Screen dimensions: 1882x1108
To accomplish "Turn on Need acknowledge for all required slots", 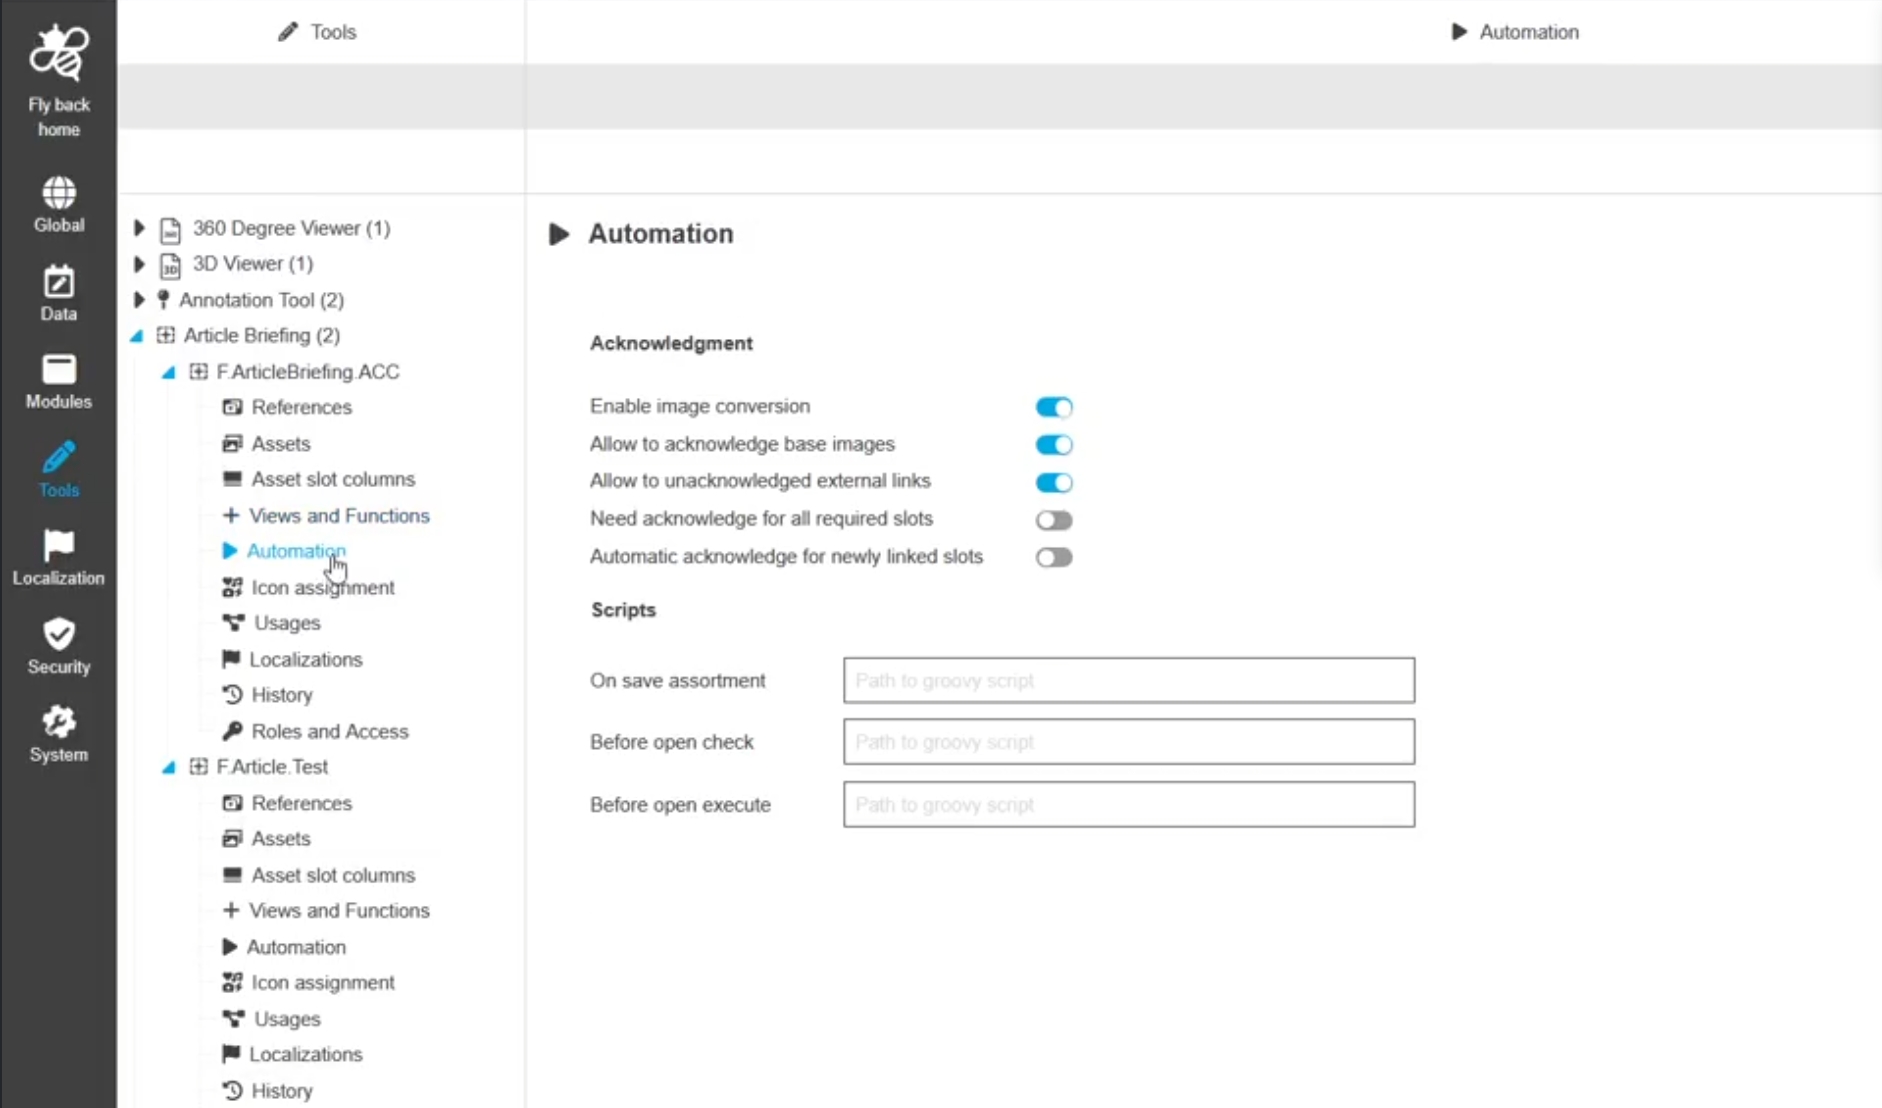I will (1053, 520).
